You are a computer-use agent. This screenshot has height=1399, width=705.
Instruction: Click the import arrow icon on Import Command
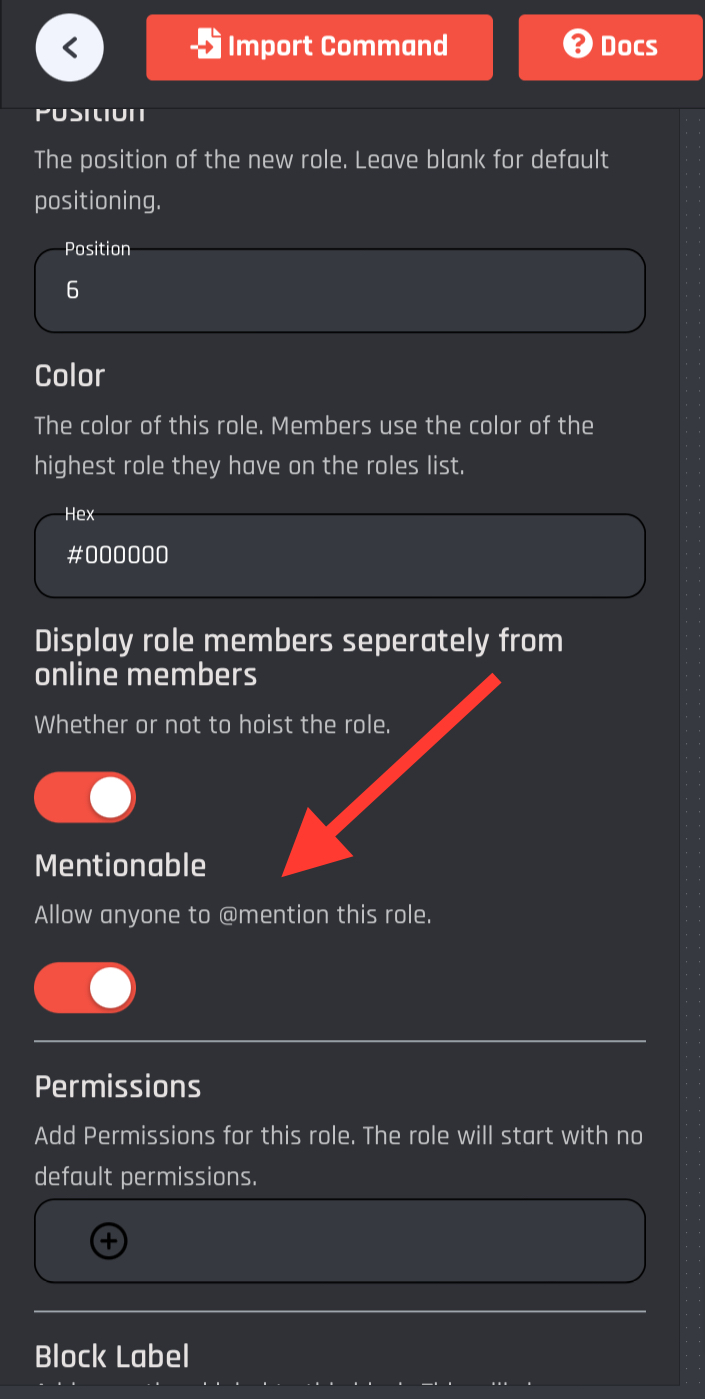[206, 46]
